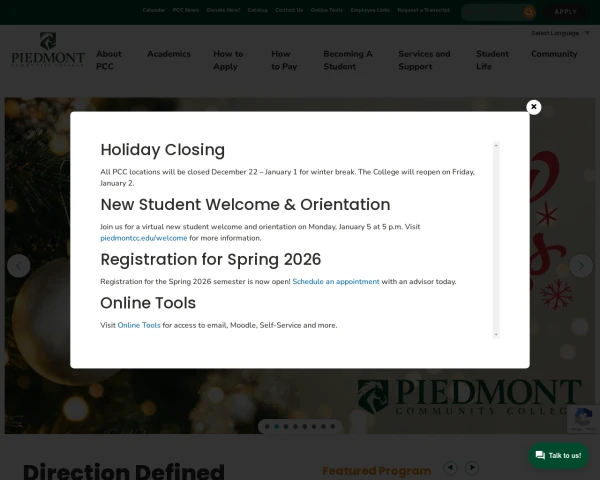Image resolution: width=600 pixels, height=480 pixels.
Task: Open the Select Language dropdown
Action: tap(560, 33)
